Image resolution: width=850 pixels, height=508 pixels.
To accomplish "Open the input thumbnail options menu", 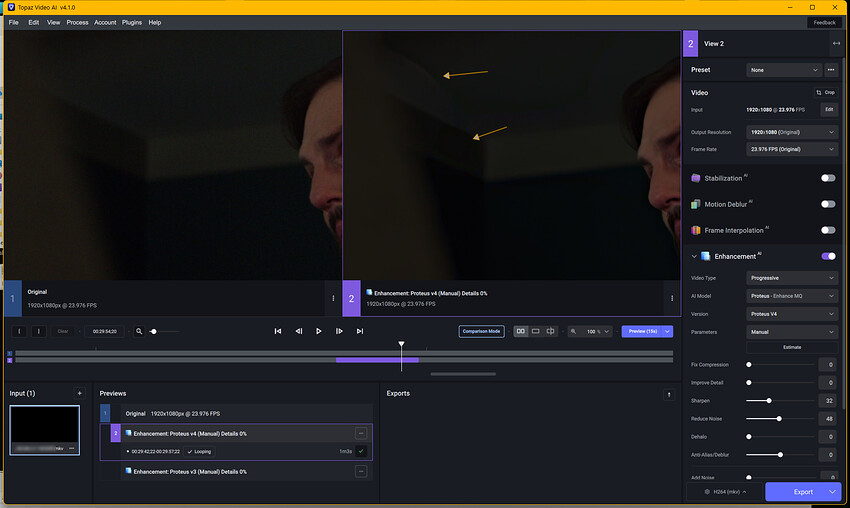I will [x=72, y=448].
